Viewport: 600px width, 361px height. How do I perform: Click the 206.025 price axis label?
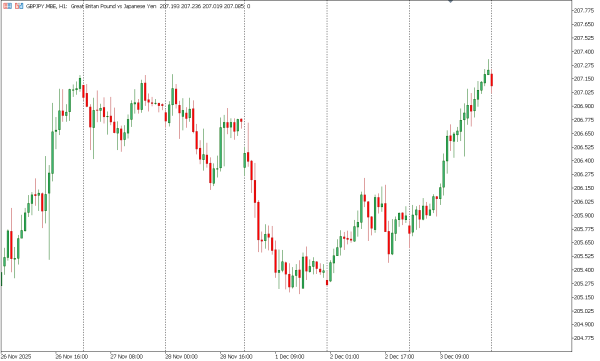584,202
